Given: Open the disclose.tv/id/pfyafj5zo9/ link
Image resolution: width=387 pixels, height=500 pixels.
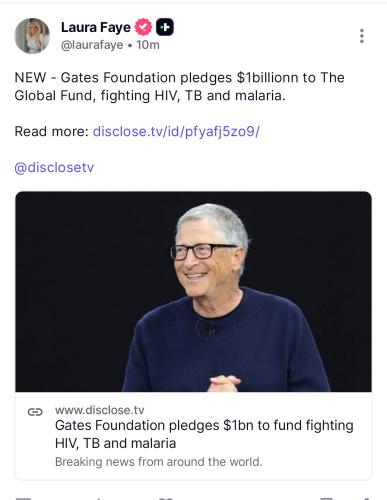Looking at the screenshot, I should coord(176,131).
